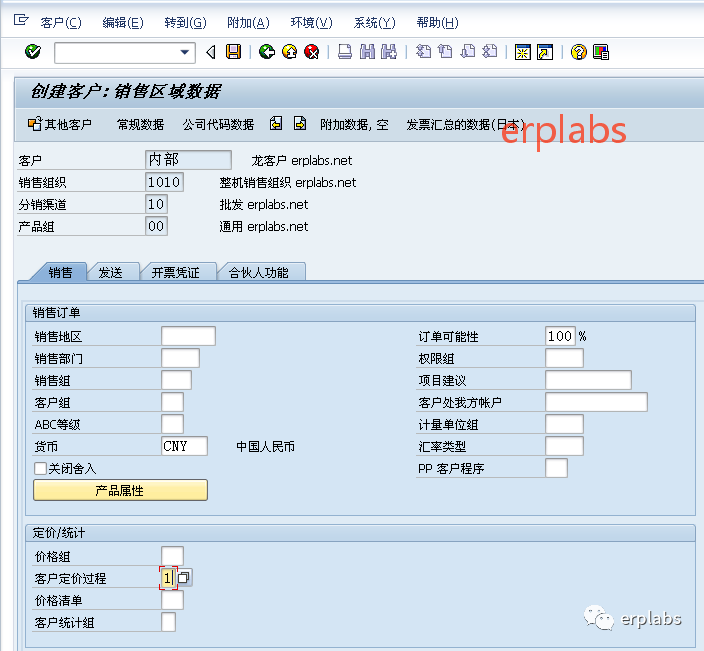
Task: Click the next tab page icon
Action: click(x=299, y=123)
